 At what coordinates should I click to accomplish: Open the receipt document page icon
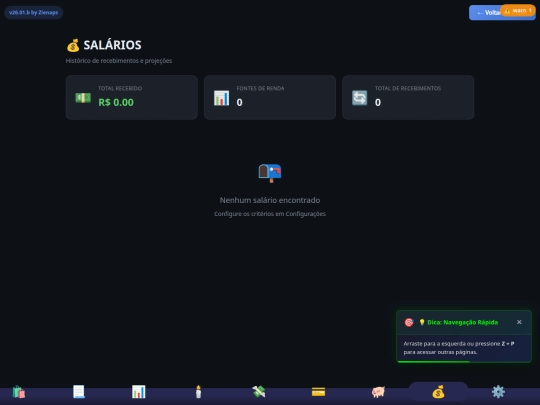(79, 392)
